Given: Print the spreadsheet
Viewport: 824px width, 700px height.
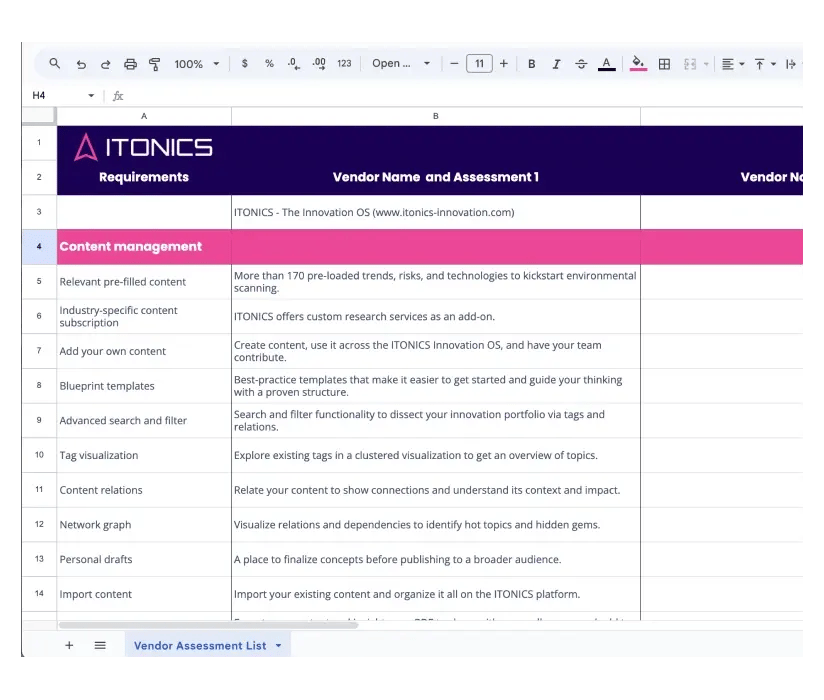Looking at the screenshot, I should (x=130, y=64).
